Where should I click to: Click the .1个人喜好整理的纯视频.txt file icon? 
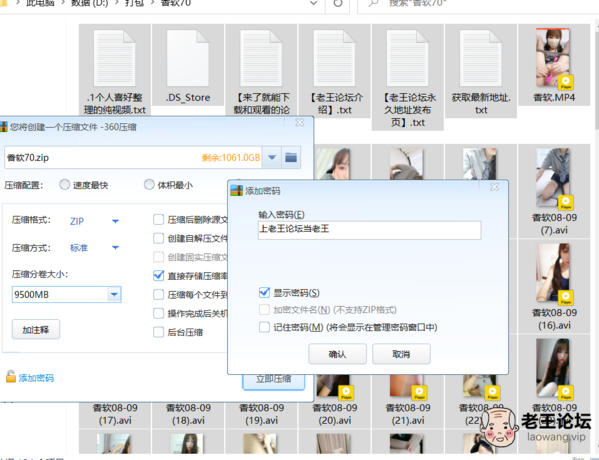(x=115, y=58)
